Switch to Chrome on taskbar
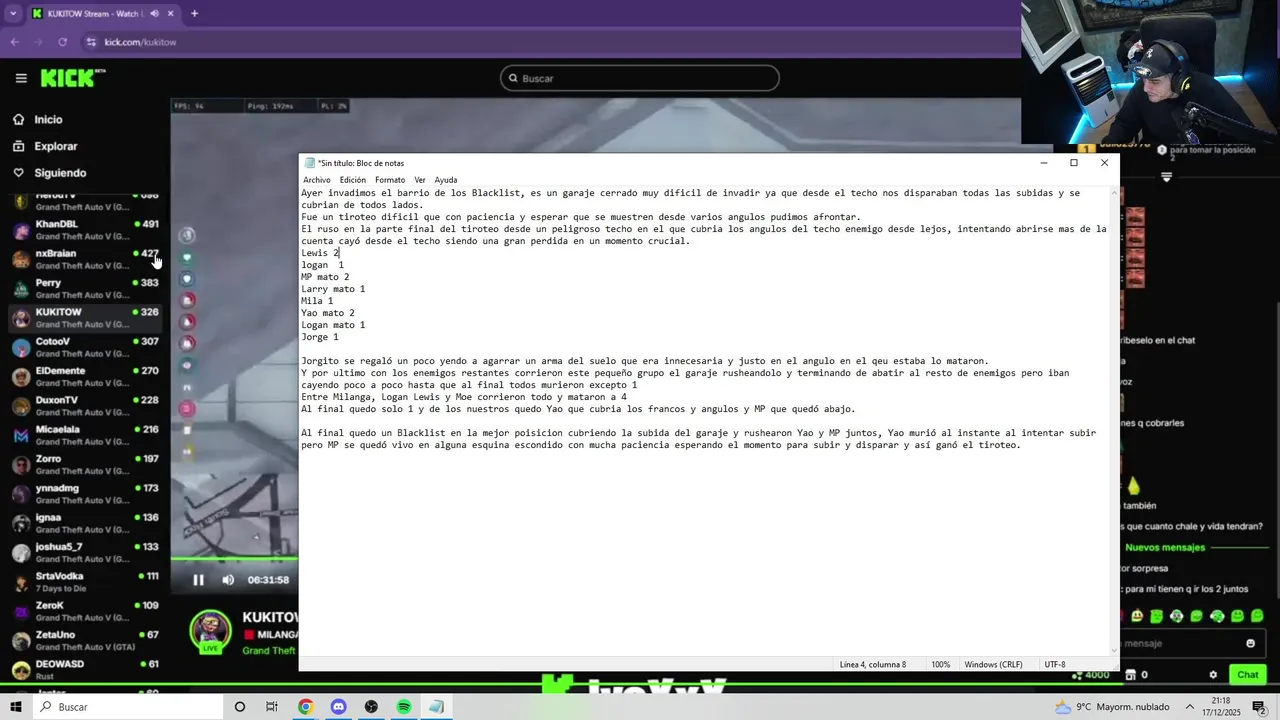Screen dimensions: 1280x720 305,707
